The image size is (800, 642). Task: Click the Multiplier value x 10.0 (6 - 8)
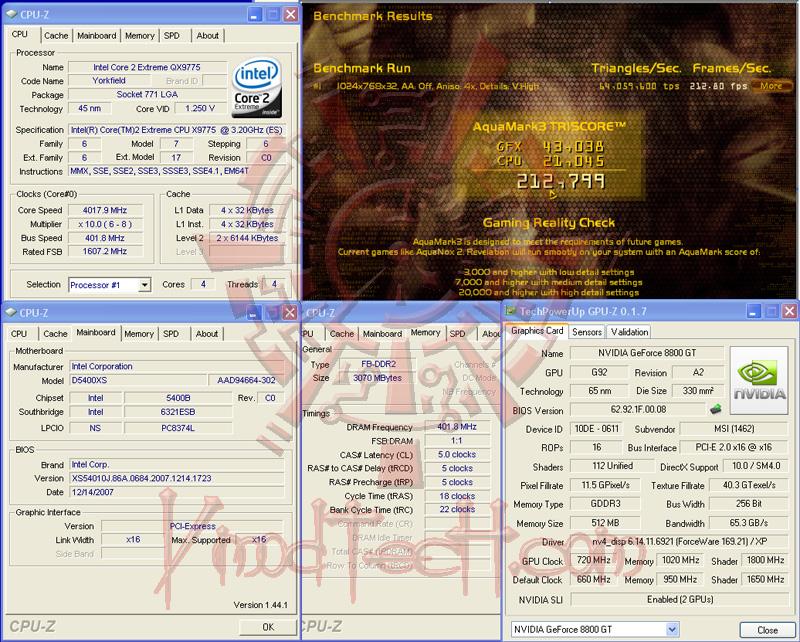click(x=105, y=224)
